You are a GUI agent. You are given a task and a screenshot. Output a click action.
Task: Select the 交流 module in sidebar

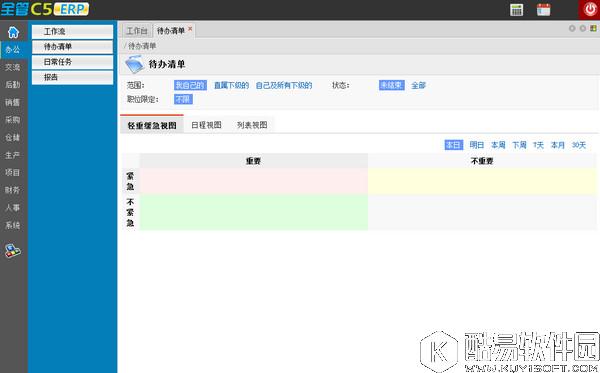click(13, 67)
